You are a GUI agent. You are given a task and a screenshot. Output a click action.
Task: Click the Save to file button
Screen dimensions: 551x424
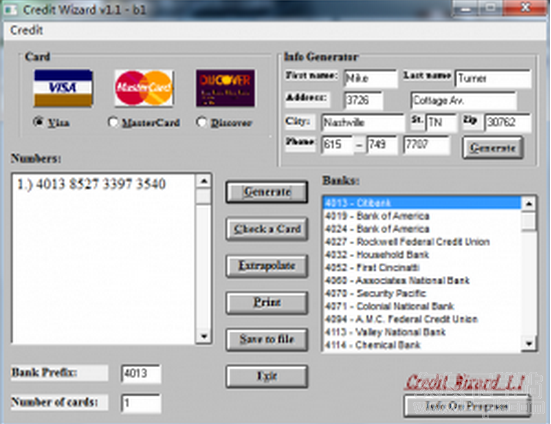pos(267,339)
